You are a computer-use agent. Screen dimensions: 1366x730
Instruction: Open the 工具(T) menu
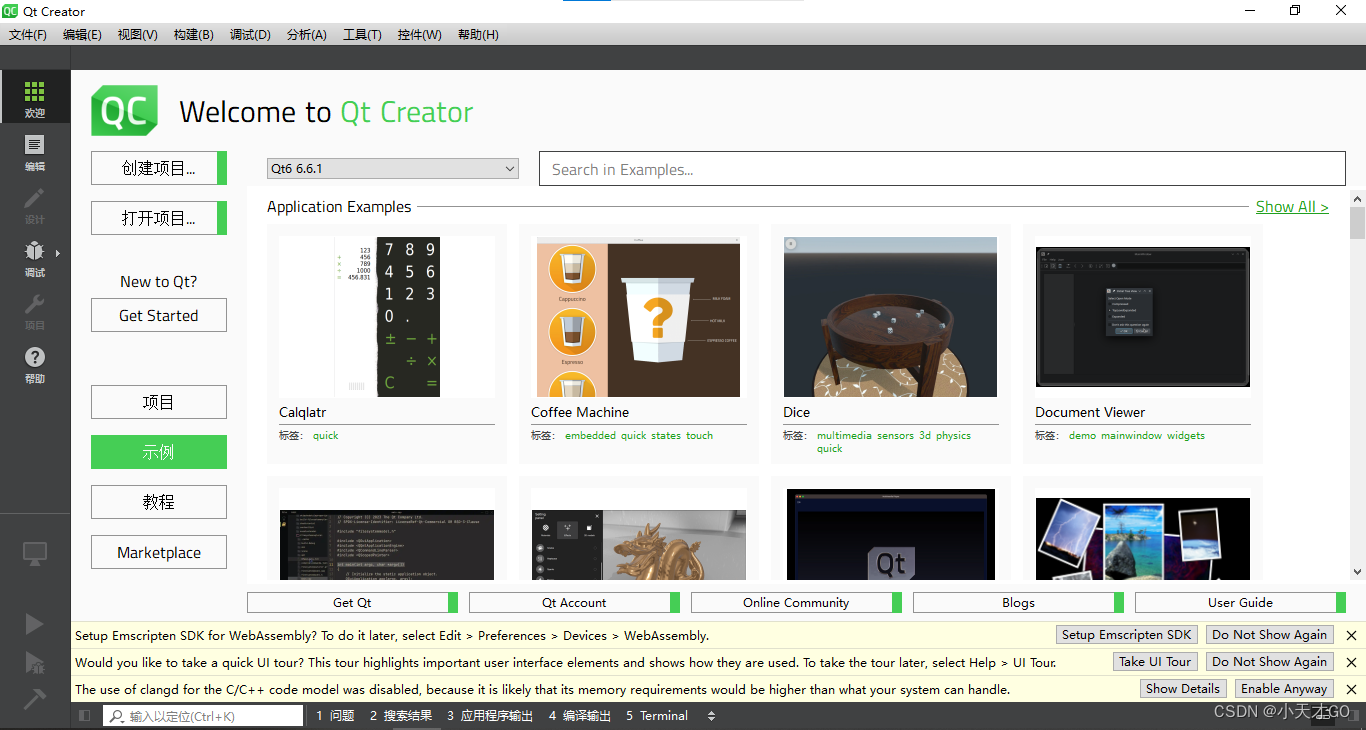click(363, 35)
